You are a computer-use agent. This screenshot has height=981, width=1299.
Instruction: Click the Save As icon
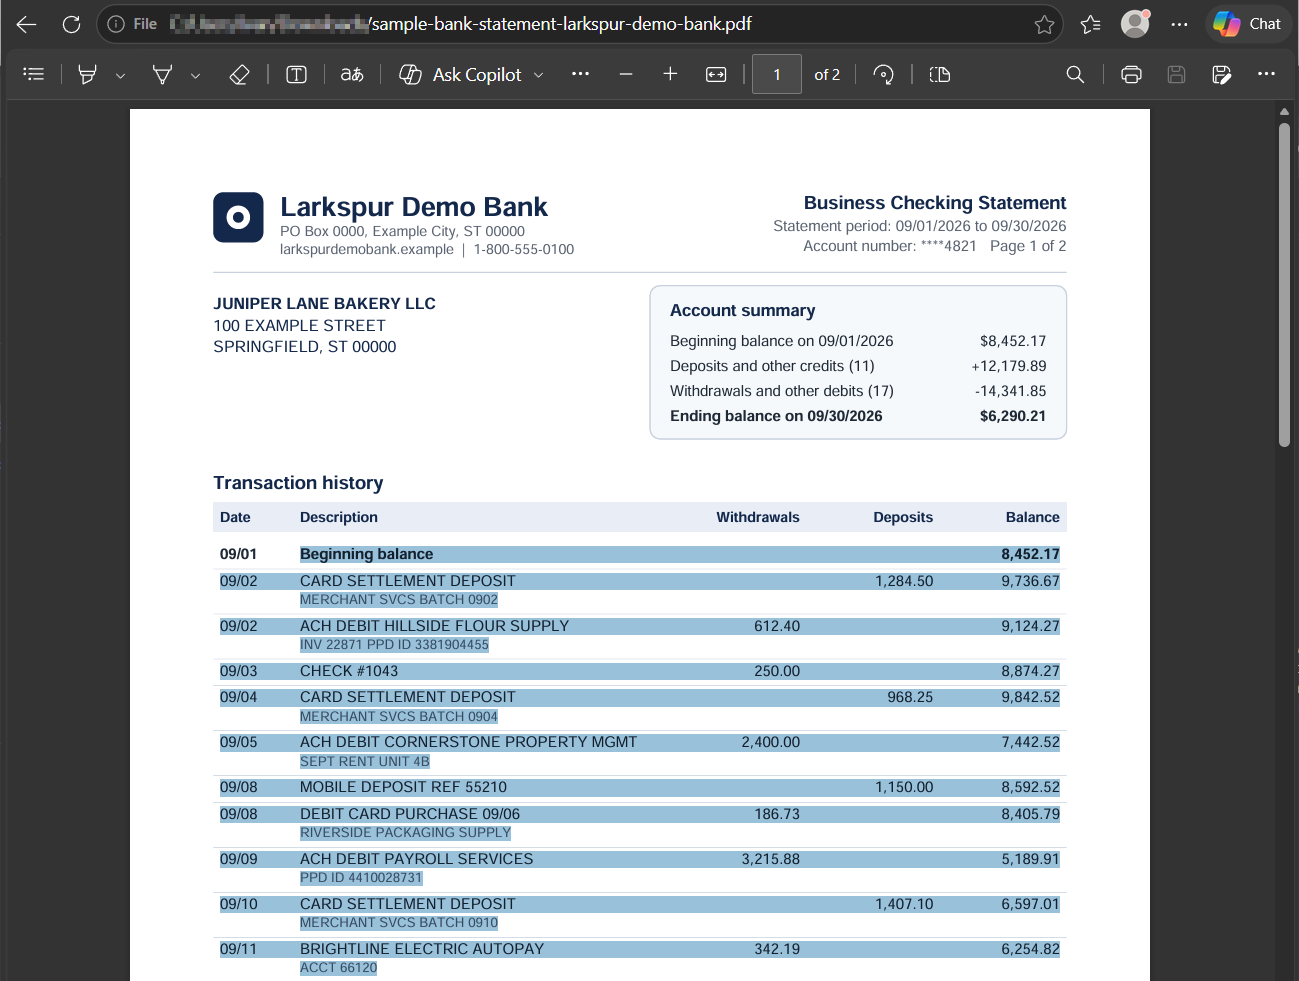(x=1221, y=74)
